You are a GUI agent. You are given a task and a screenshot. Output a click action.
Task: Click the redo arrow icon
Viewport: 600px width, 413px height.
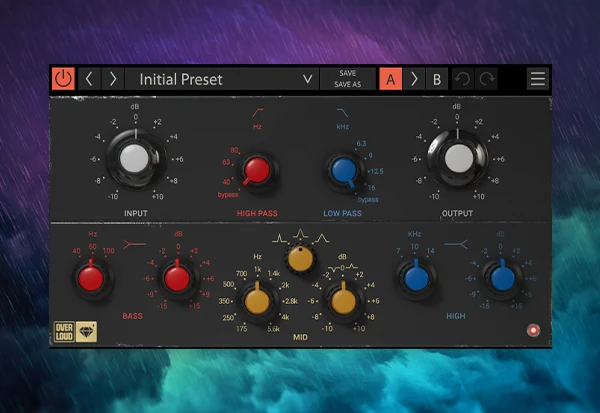point(486,79)
